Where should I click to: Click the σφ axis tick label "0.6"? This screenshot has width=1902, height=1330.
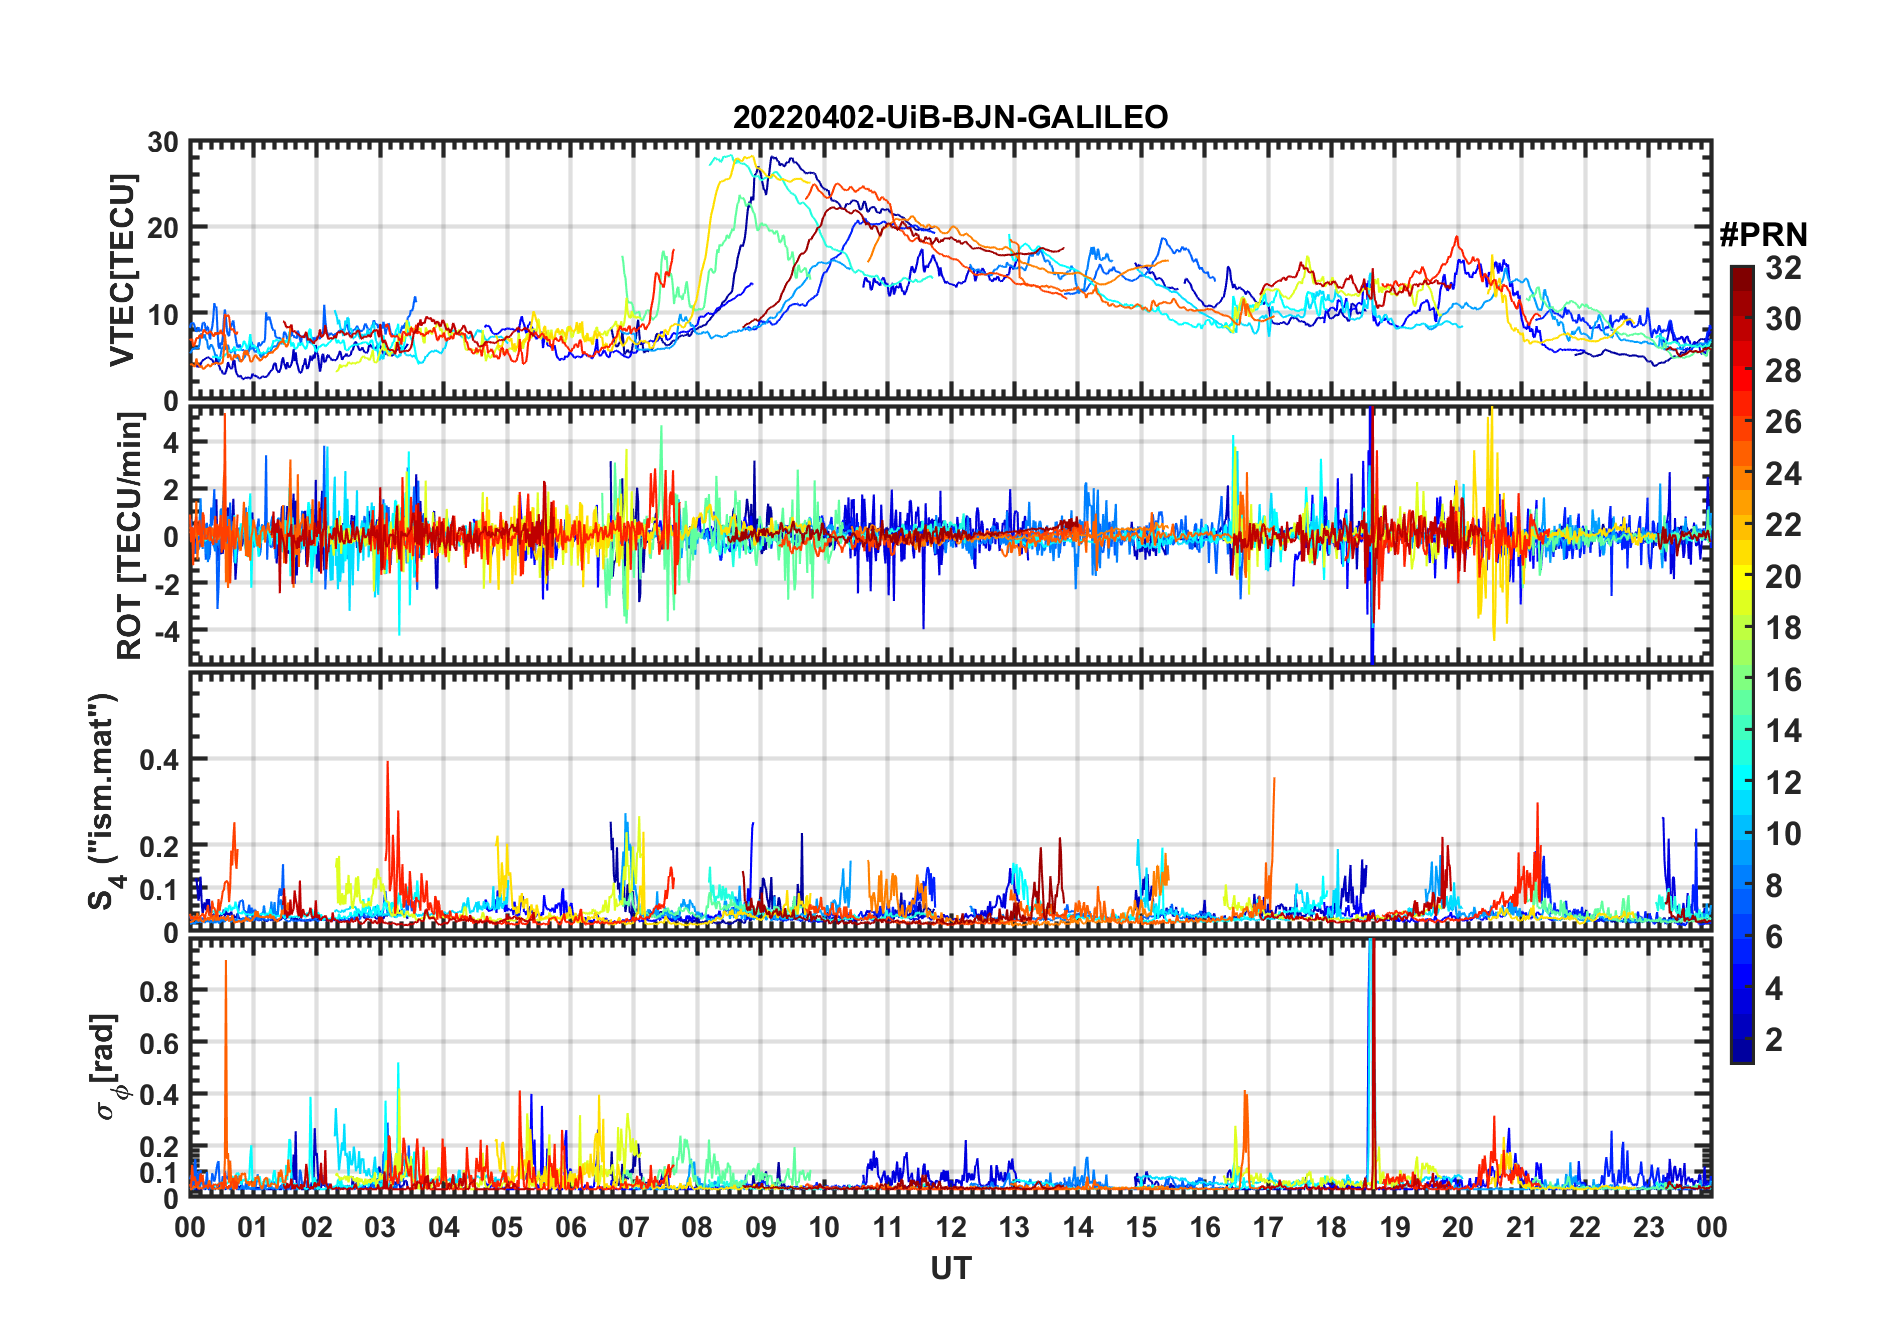coord(159,1043)
